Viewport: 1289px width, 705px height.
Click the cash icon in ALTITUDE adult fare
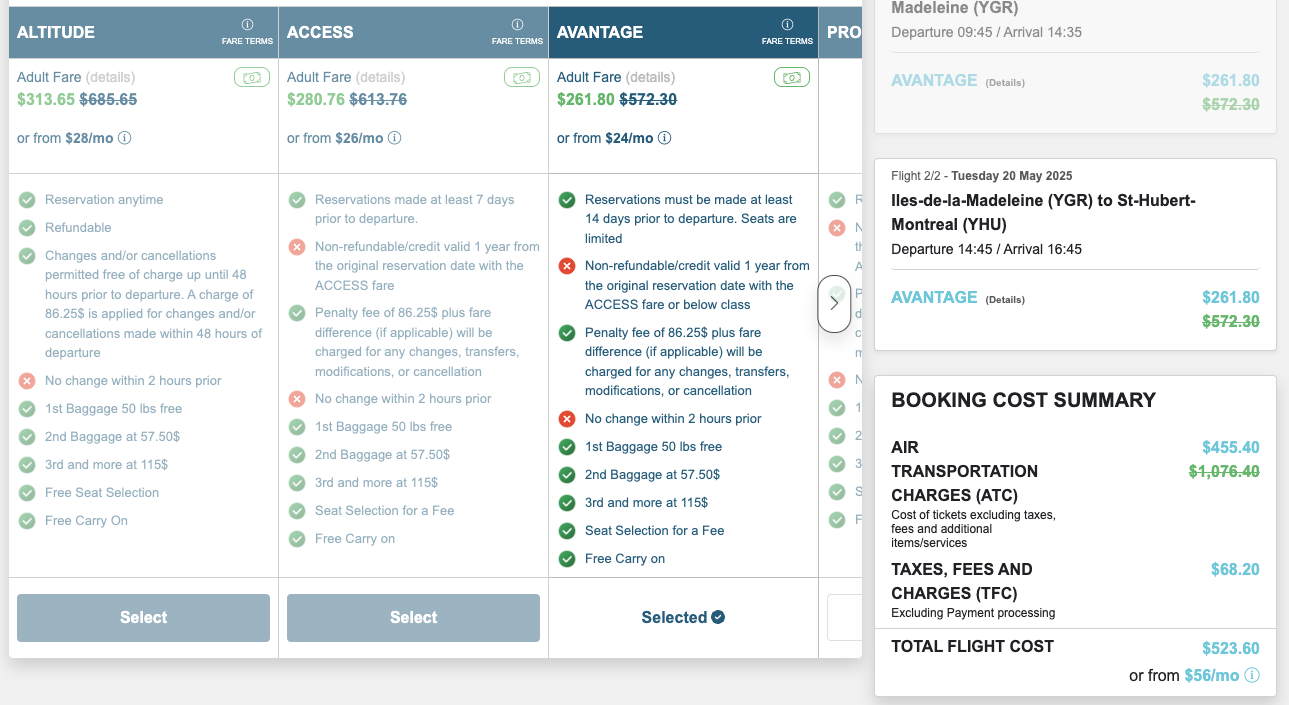(251, 77)
